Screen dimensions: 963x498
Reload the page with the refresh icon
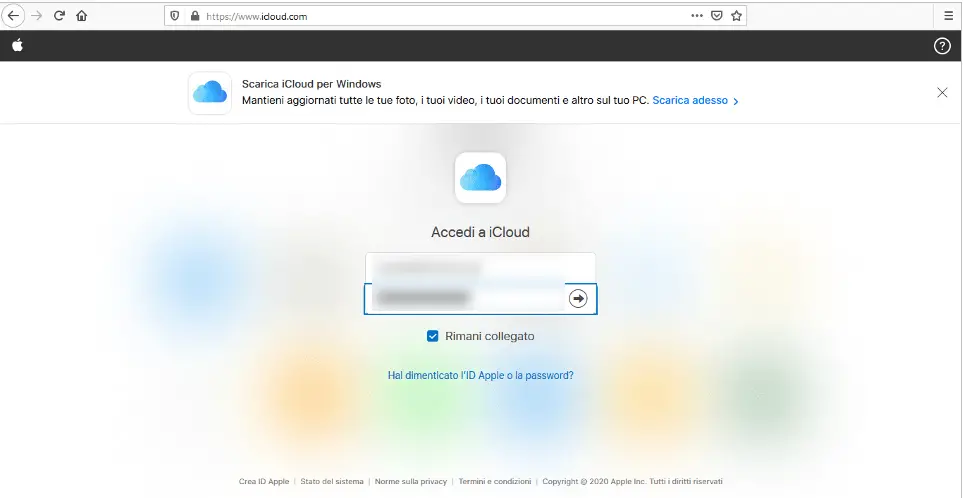[x=59, y=16]
